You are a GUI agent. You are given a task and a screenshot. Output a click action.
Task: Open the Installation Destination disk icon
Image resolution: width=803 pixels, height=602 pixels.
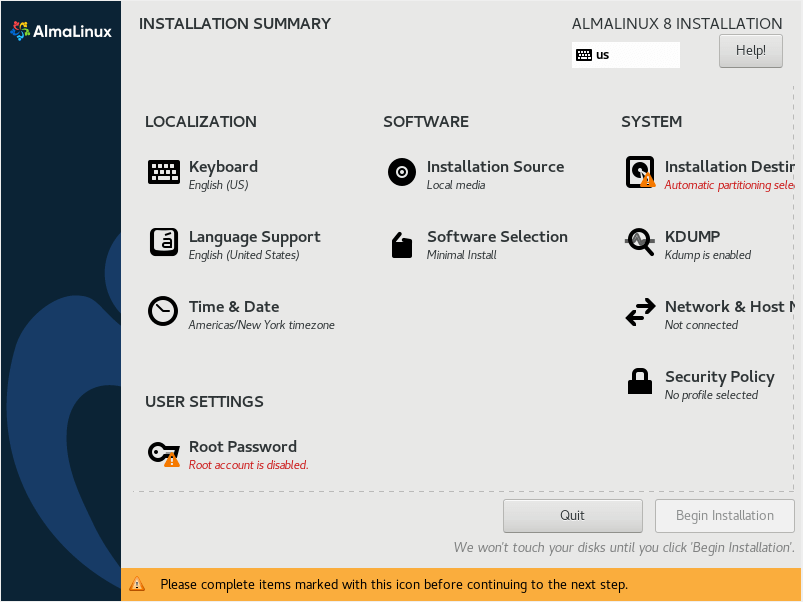click(640, 172)
